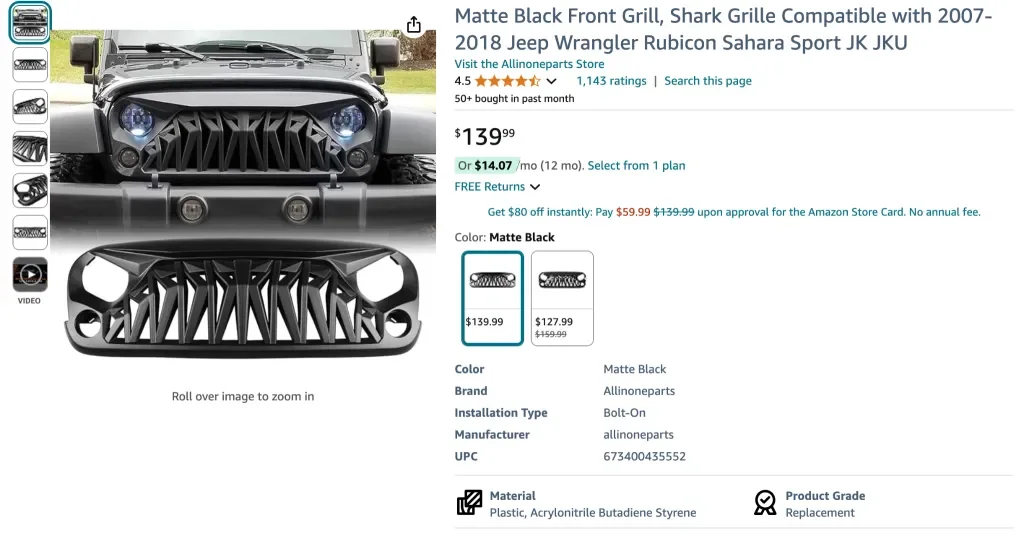The width and height of the screenshot is (1024, 538).
Task: Click Select from 1 plan link
Action: tap(636, 166)
